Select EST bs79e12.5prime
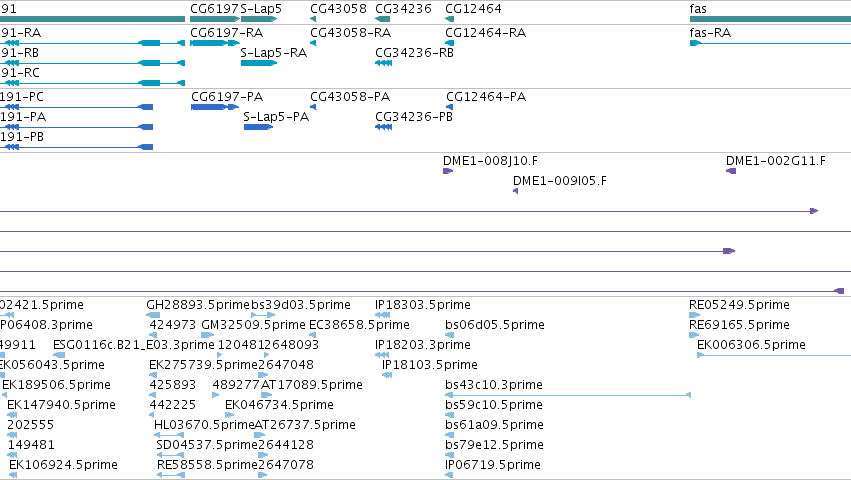Image resolution: width=851 pixels, height=480 pixels. pos(494,445)
